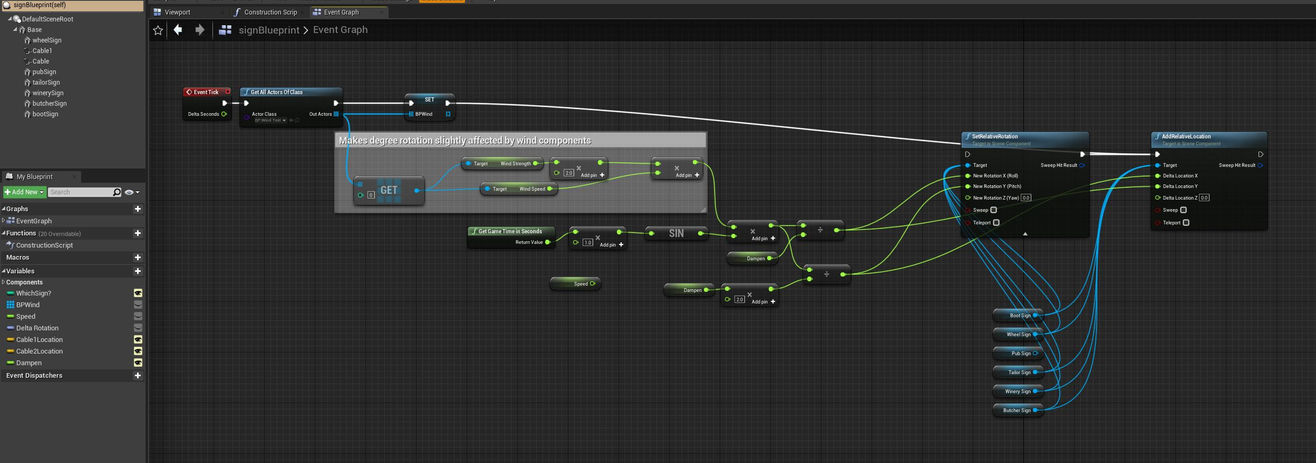
Task: Click the favorites star icon in graph toolbar
Action: [157, 30]
